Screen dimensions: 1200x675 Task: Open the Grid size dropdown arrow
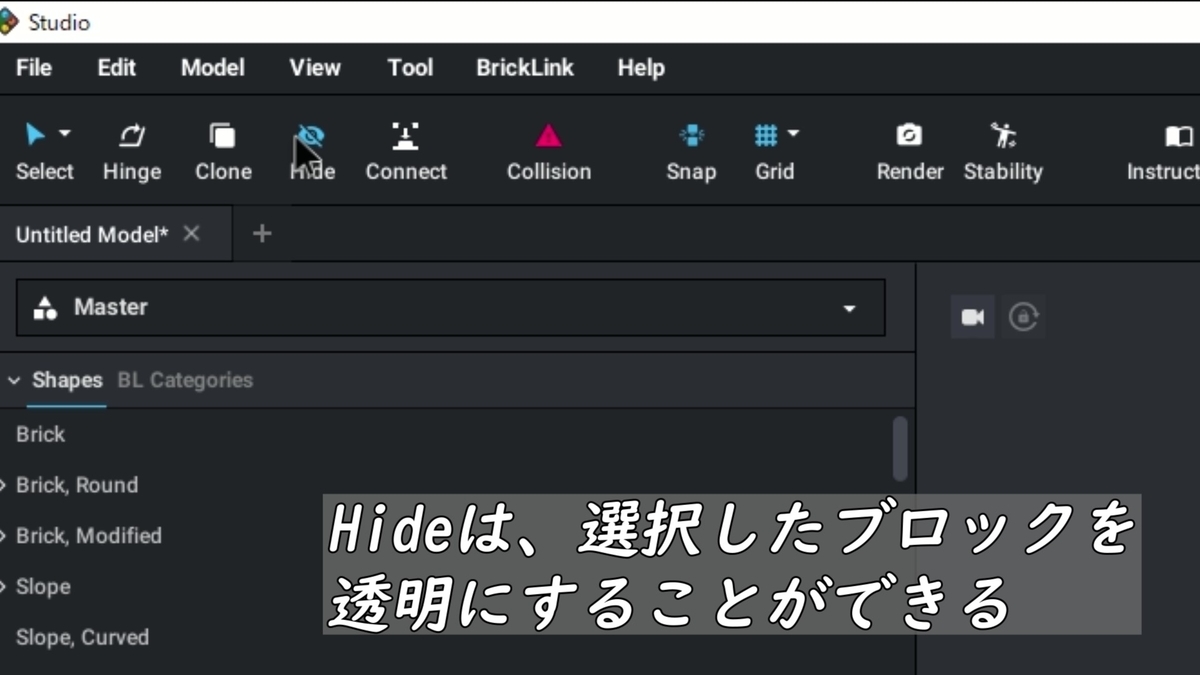[x=794, y=133]
